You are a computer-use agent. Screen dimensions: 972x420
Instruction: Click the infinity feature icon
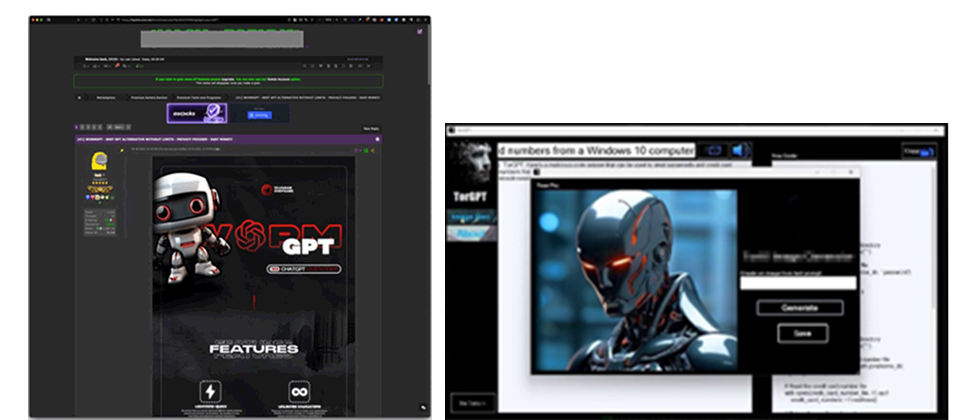pyautogui.click(x=299, y=392)
